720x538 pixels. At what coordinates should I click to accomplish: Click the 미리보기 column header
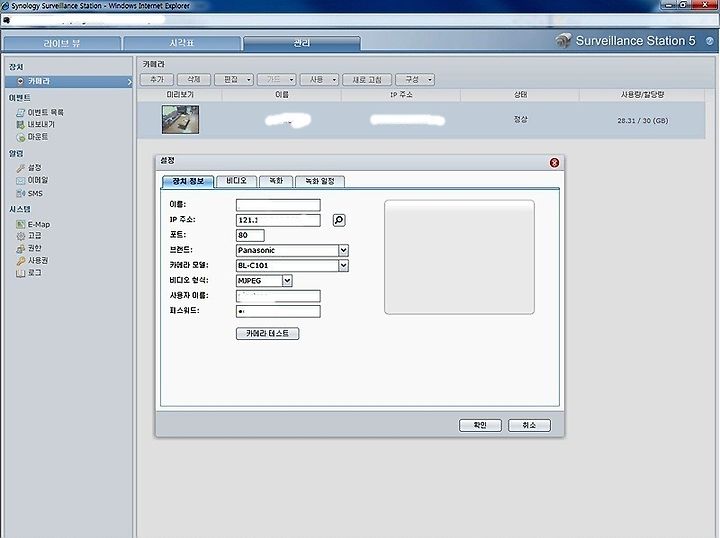pos(180,95)
